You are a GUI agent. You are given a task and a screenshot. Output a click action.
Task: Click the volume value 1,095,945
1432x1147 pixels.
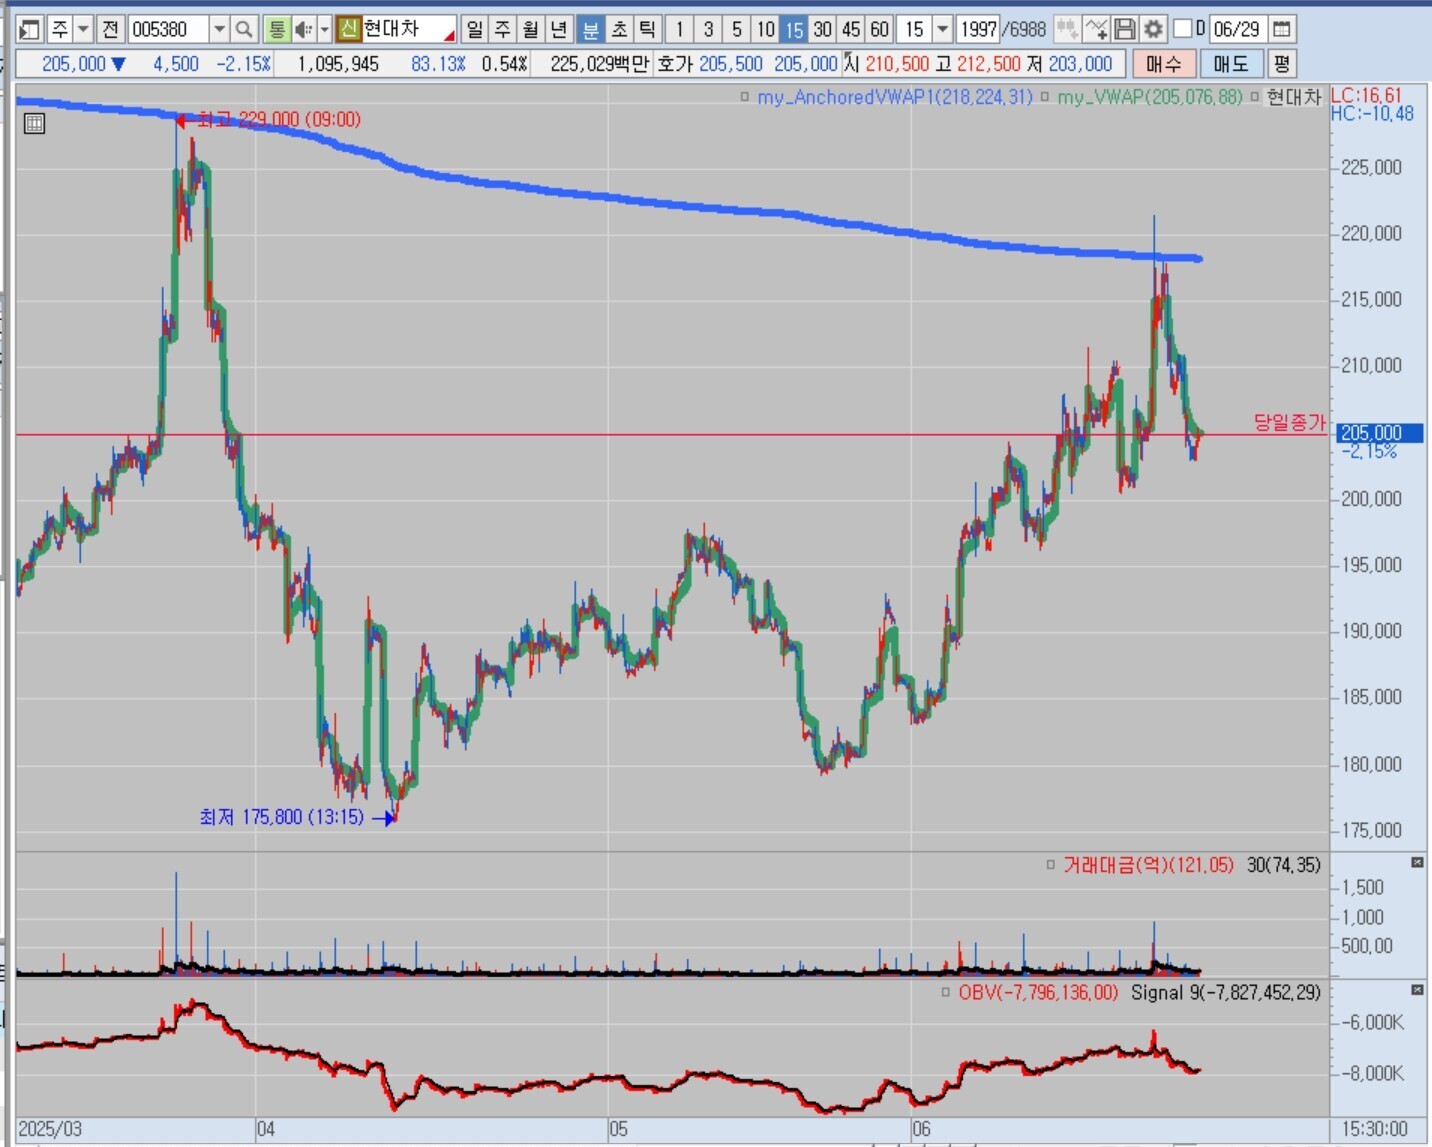pyautogui.click(x=338, y=64)
